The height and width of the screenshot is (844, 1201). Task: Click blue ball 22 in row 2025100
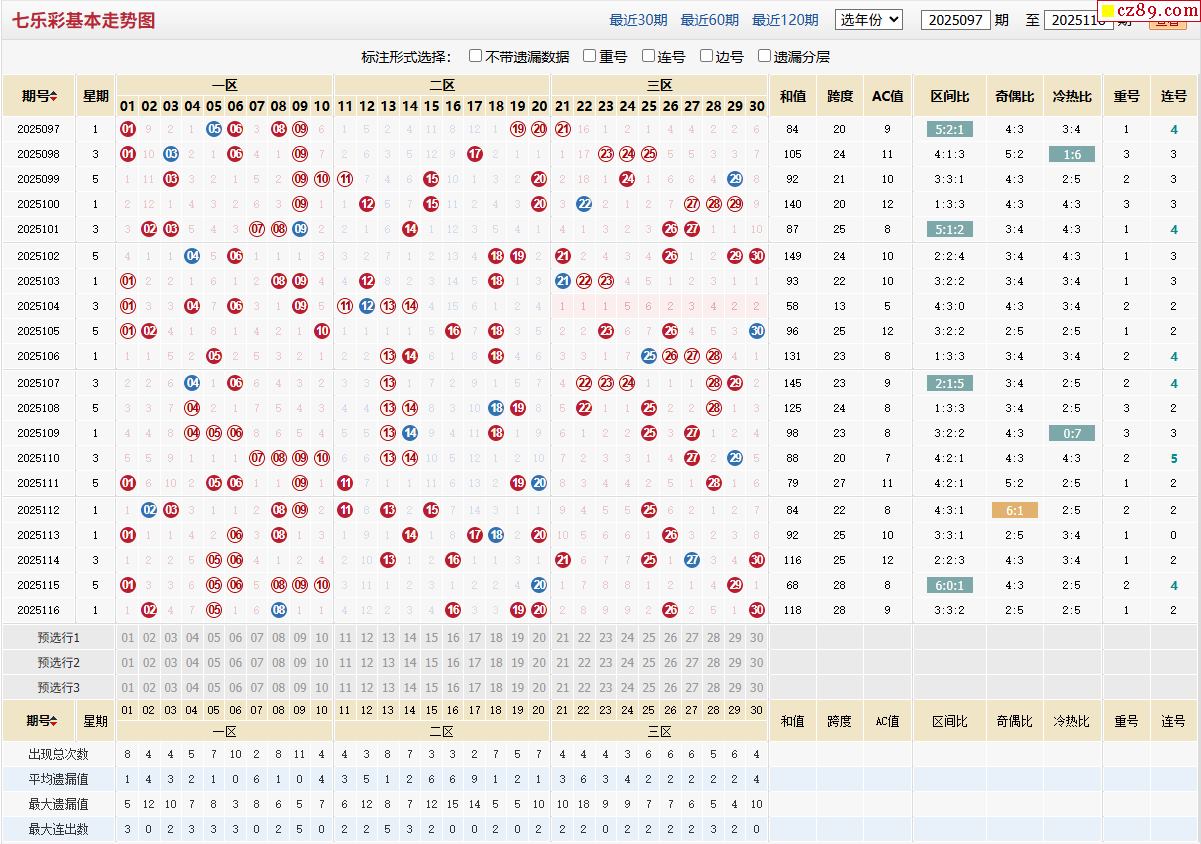pos(584,204)
